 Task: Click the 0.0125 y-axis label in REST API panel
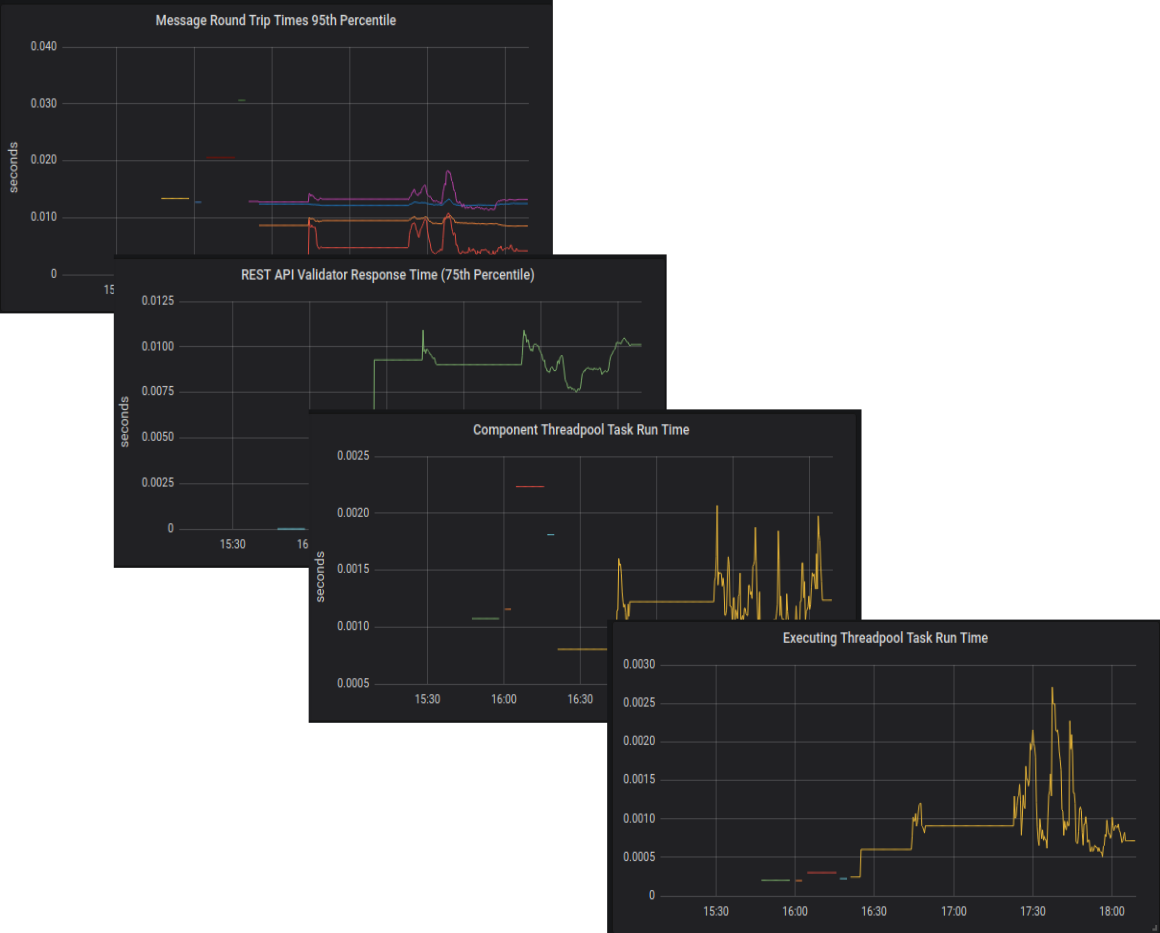pyautogui.click(x=156, y=301)
